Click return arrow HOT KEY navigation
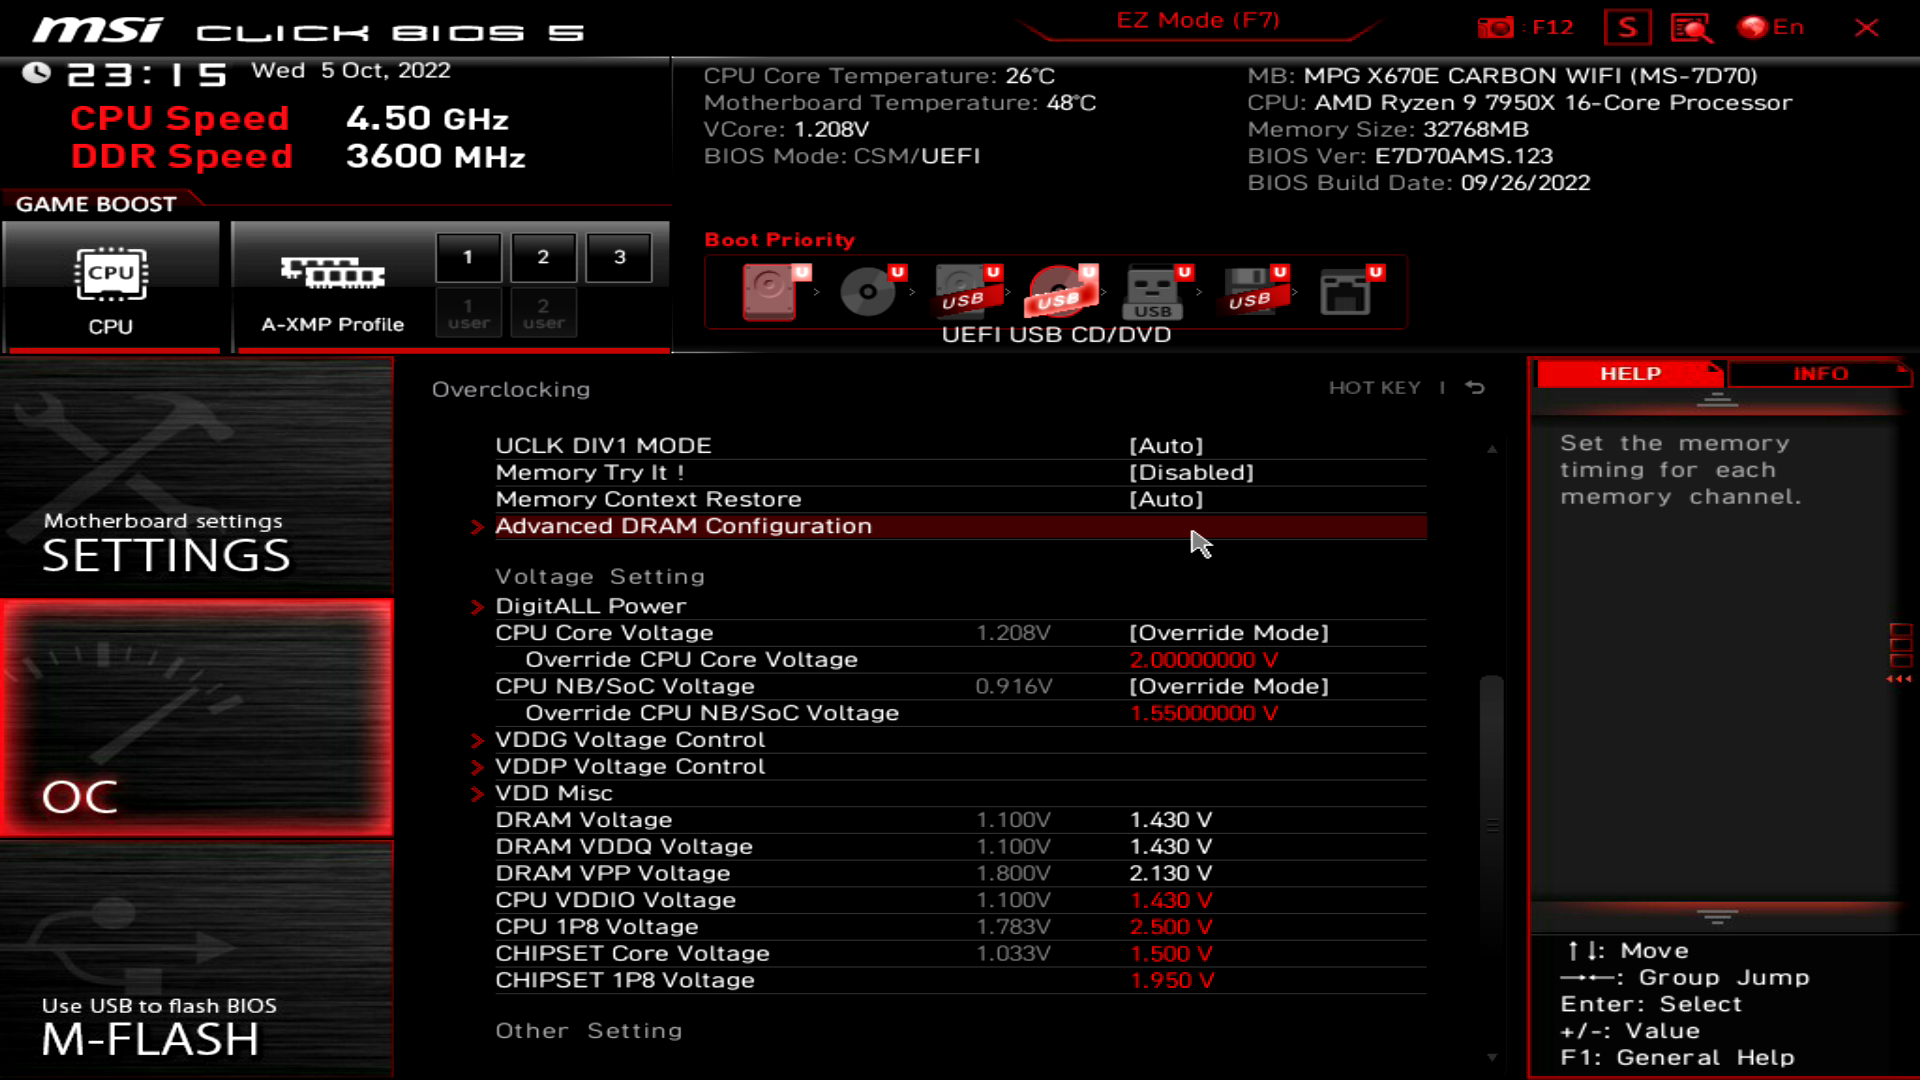Screen dimensions: 1920x1080 tap(1478, 386)
